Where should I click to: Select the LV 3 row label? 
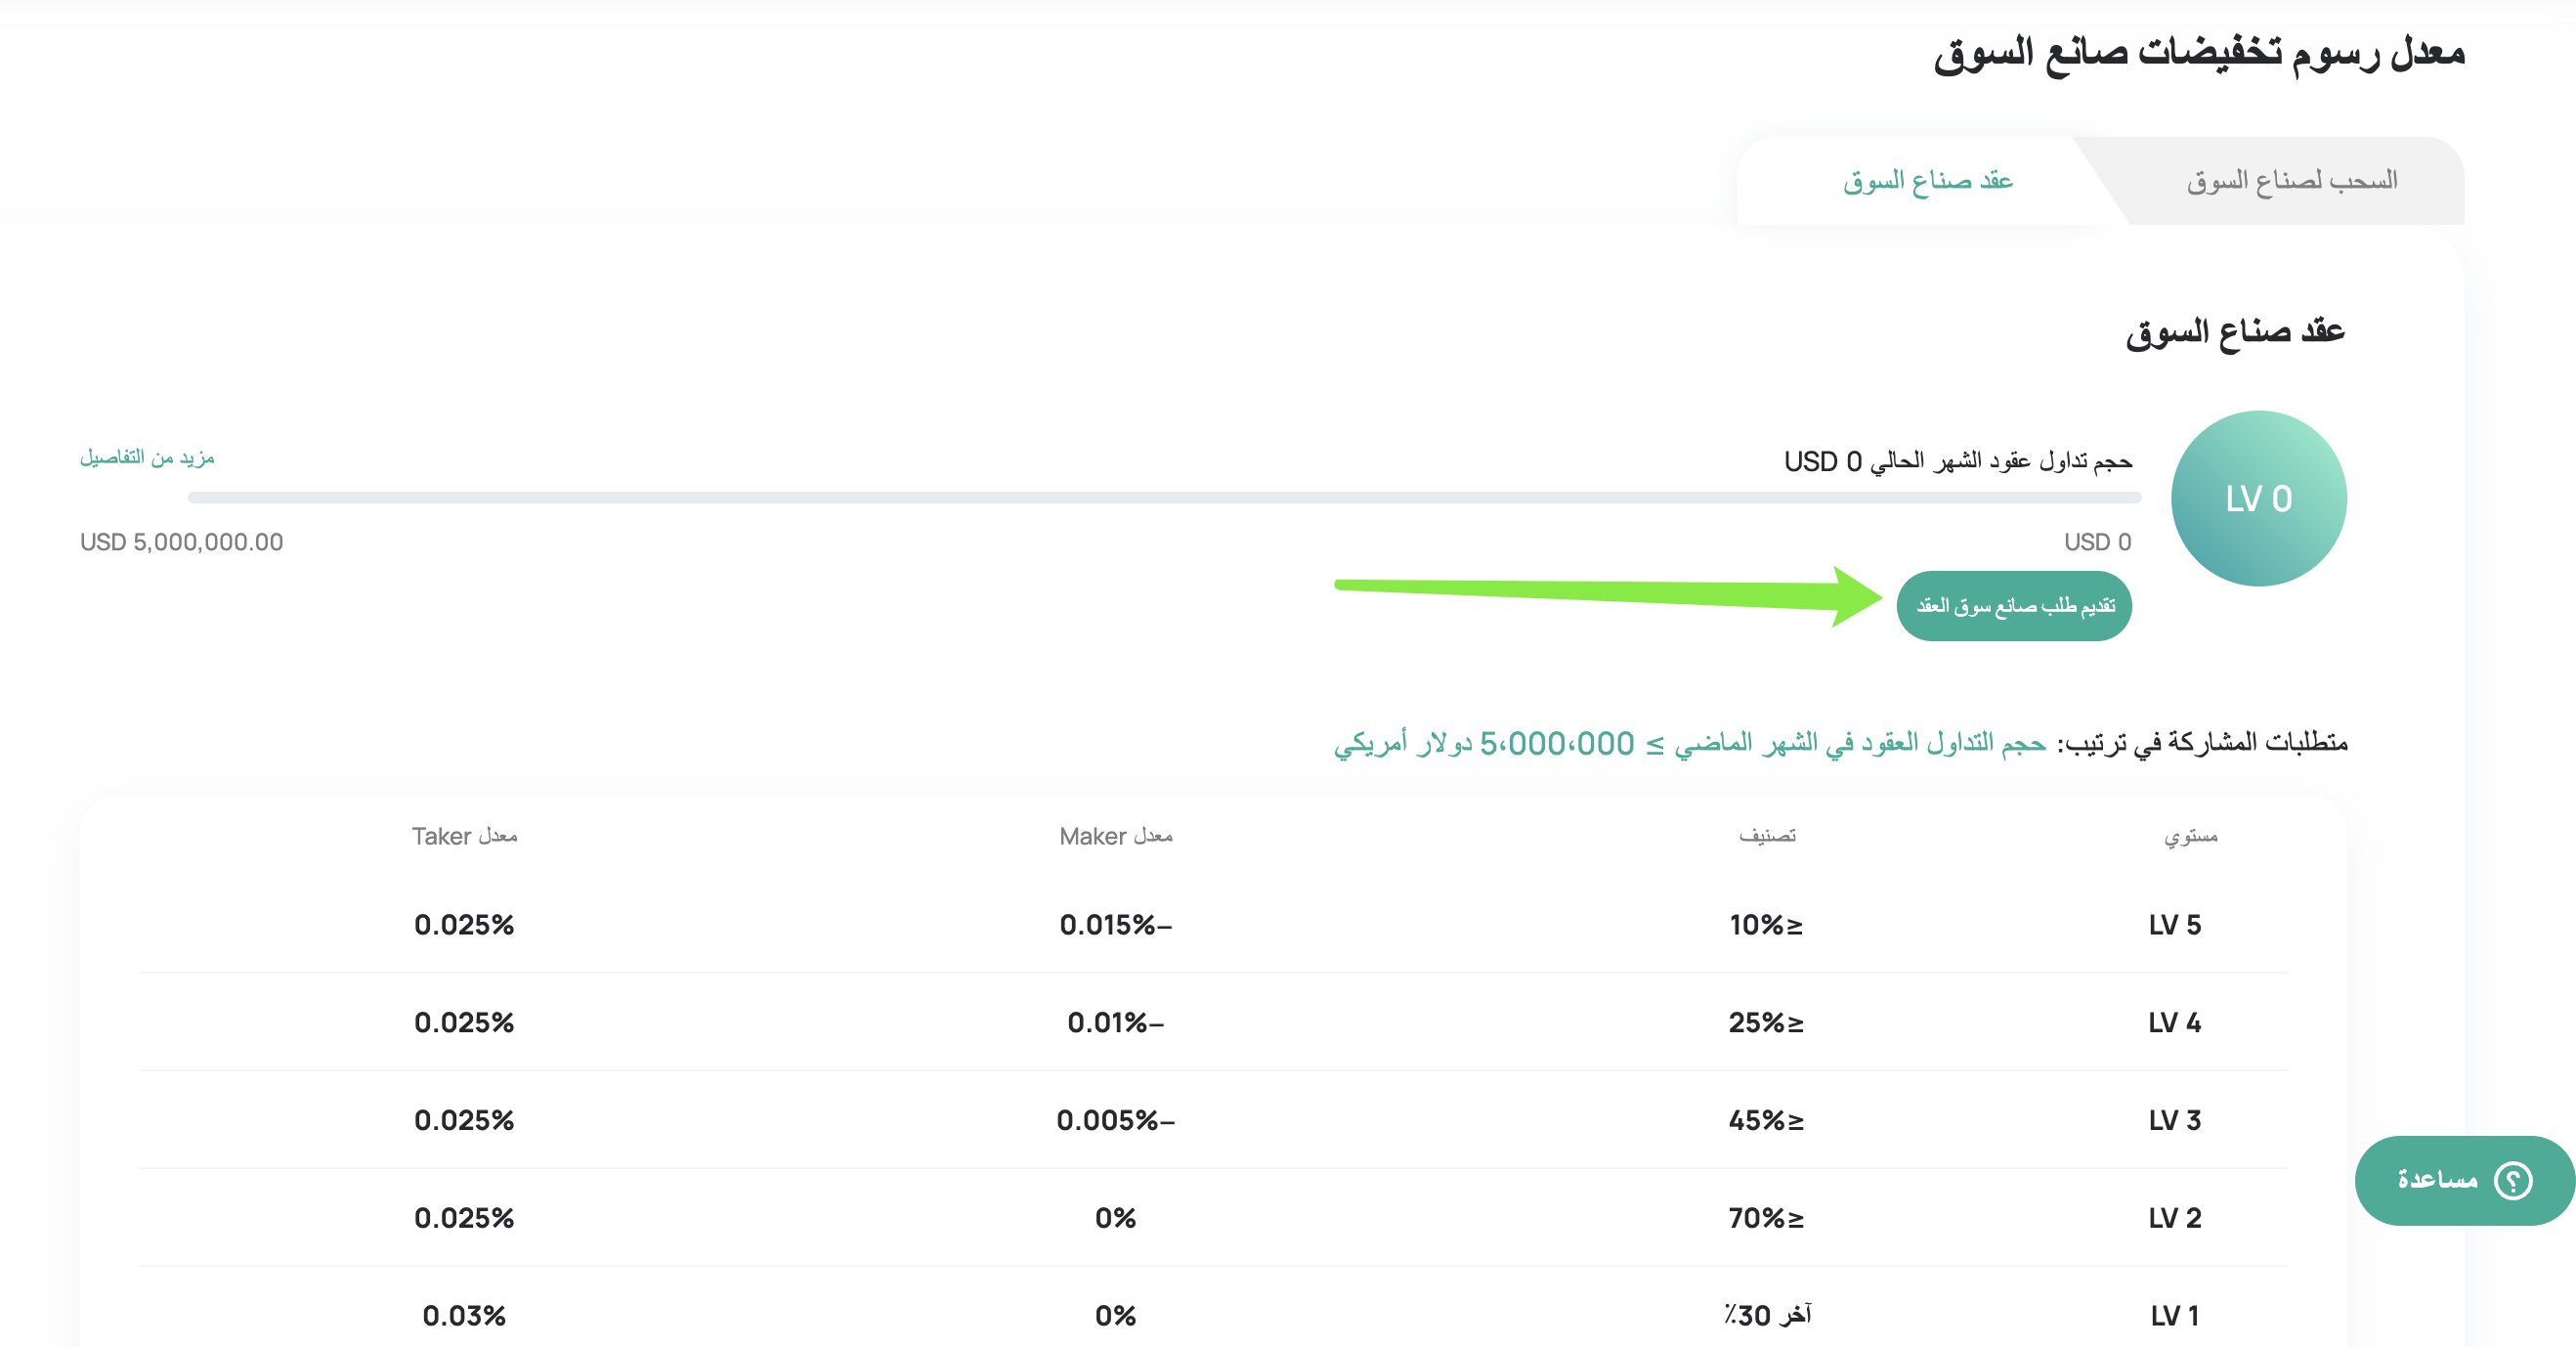(x=2175, y=1120)
